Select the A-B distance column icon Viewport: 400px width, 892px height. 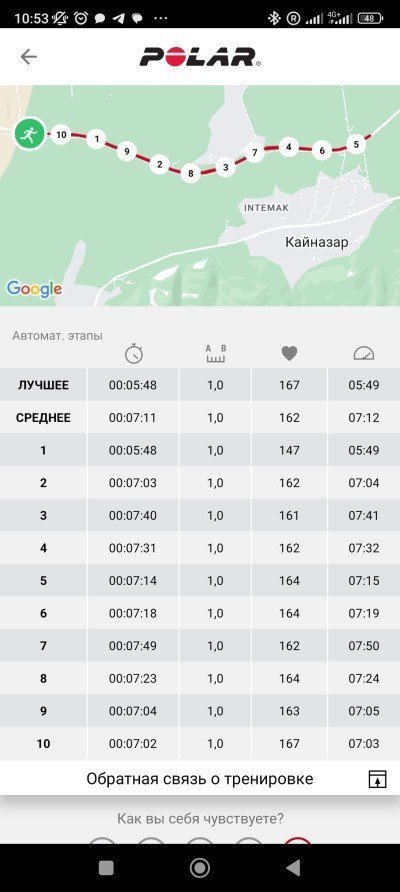[216, 354]
